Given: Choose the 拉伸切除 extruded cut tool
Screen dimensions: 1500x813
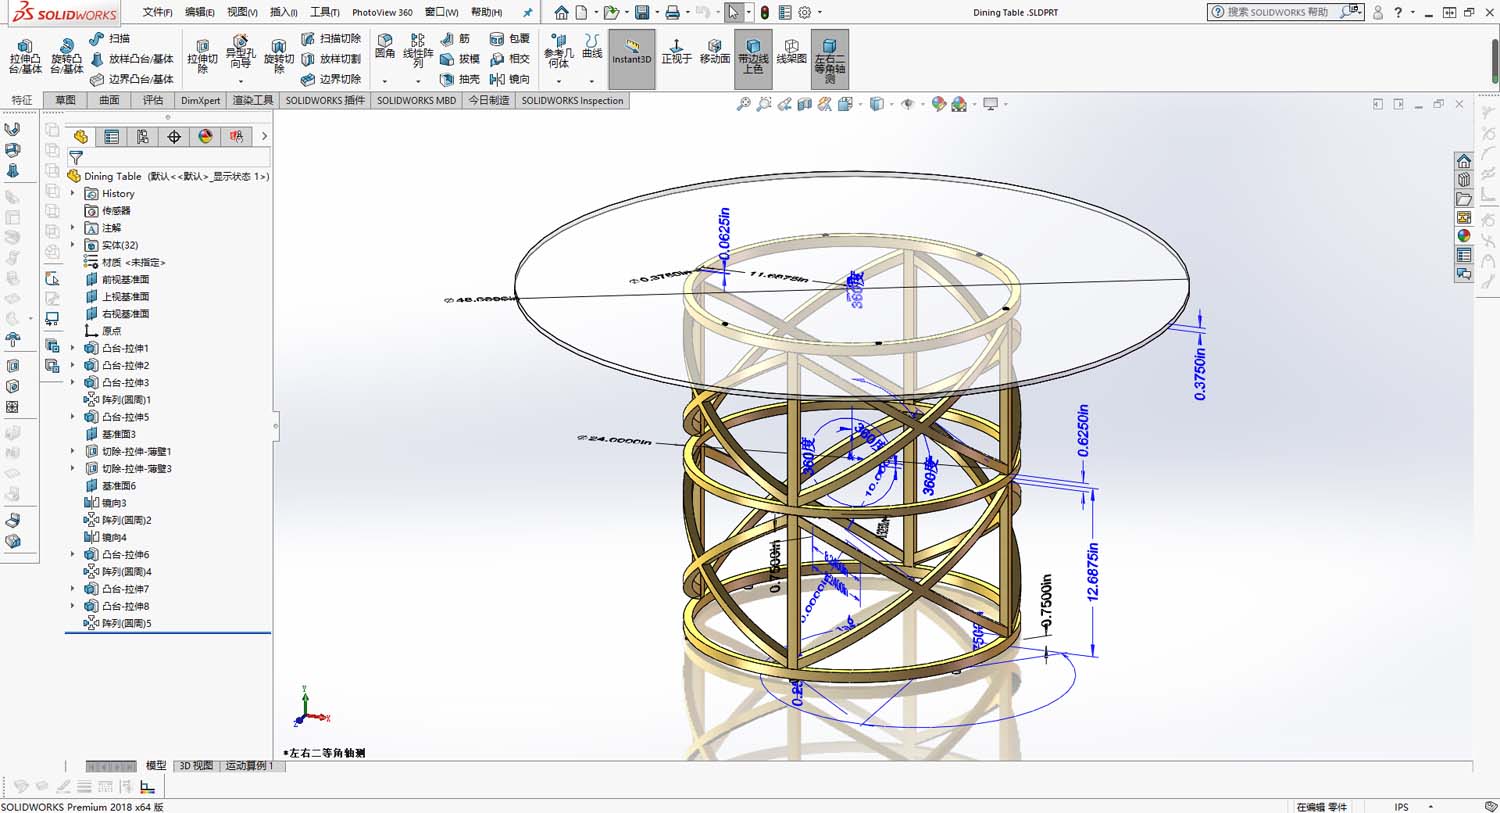Looking at the screenshot, I should tap(202, 56).
